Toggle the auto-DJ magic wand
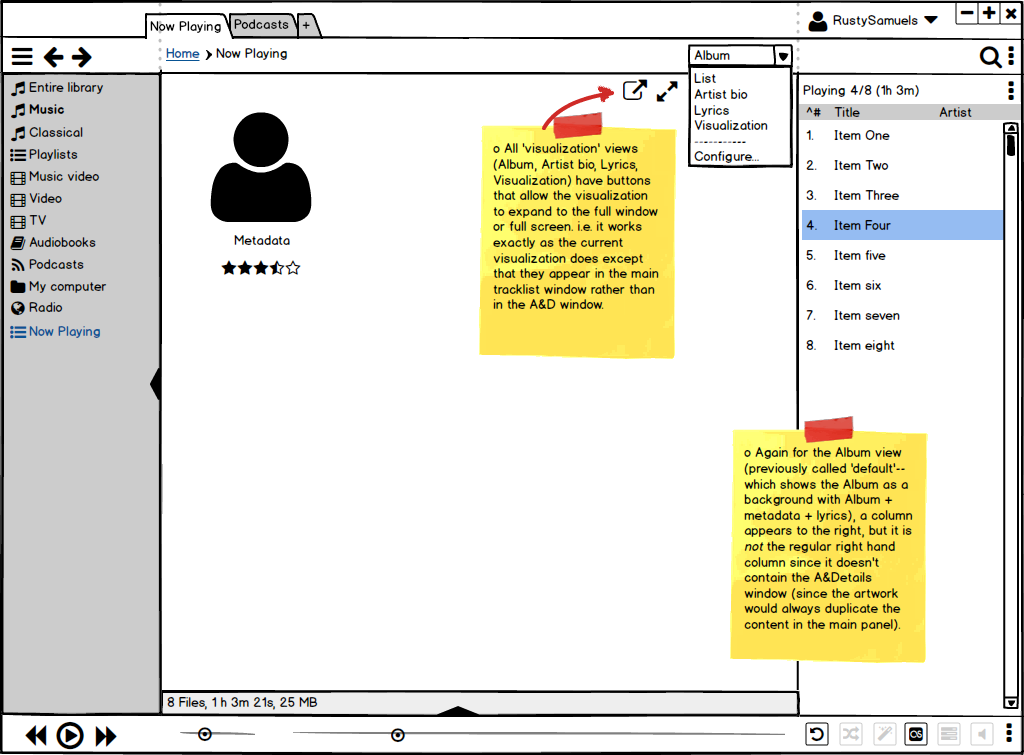This screenshot has width=1024, height=755. (883, 735)
